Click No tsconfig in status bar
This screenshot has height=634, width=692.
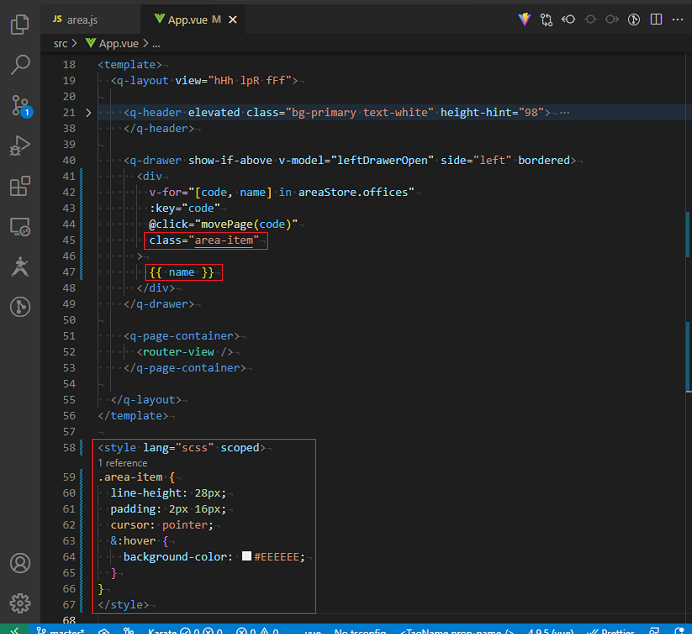coord(360,630)
